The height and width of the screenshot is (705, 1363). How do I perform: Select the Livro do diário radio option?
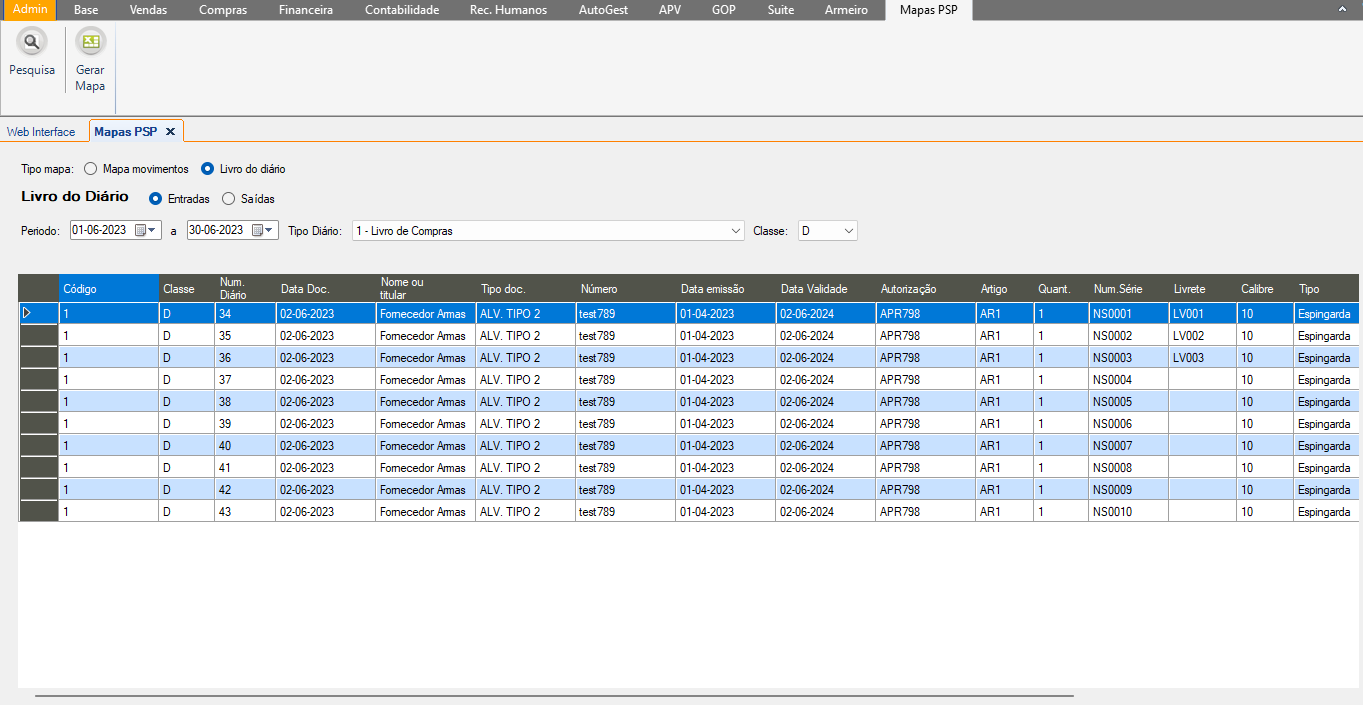point(208,169)
